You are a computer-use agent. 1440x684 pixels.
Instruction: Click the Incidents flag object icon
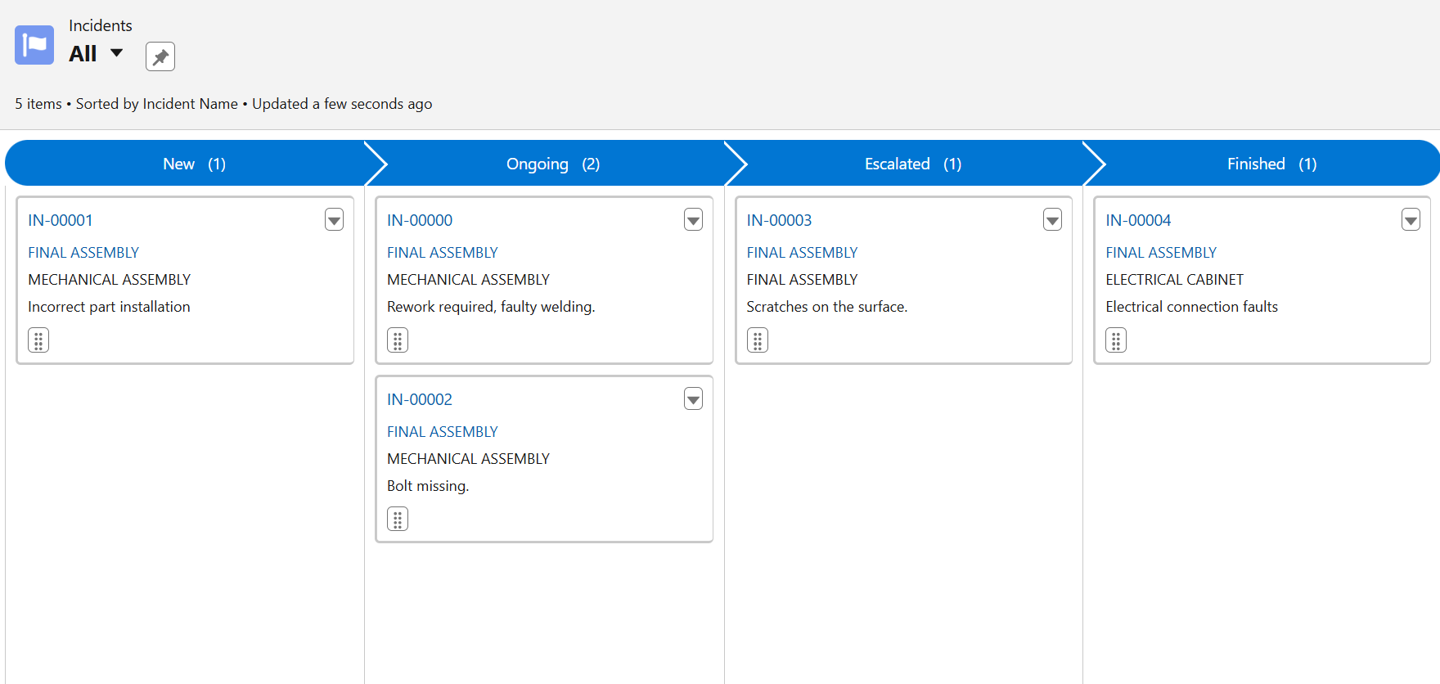tap(34, 45)
